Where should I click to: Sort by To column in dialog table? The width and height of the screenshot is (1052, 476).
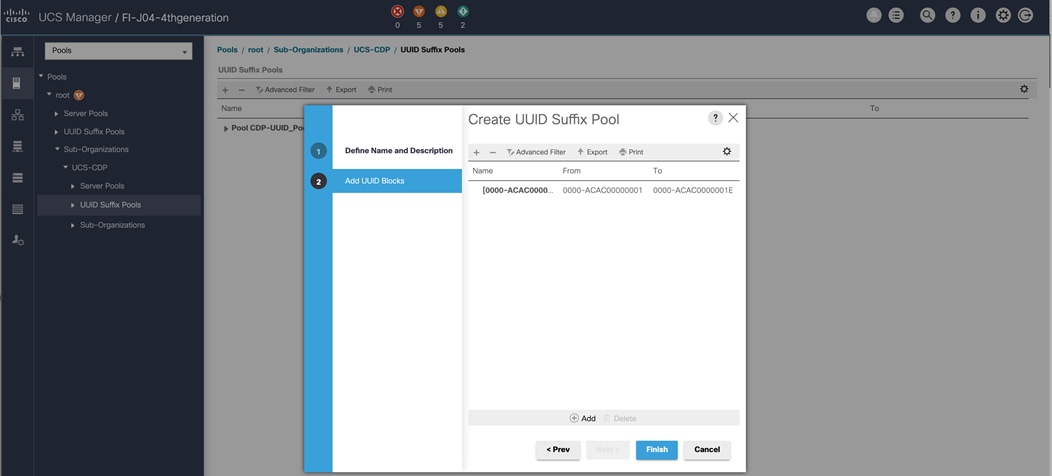pyautogui.click(x=658, y=171)
